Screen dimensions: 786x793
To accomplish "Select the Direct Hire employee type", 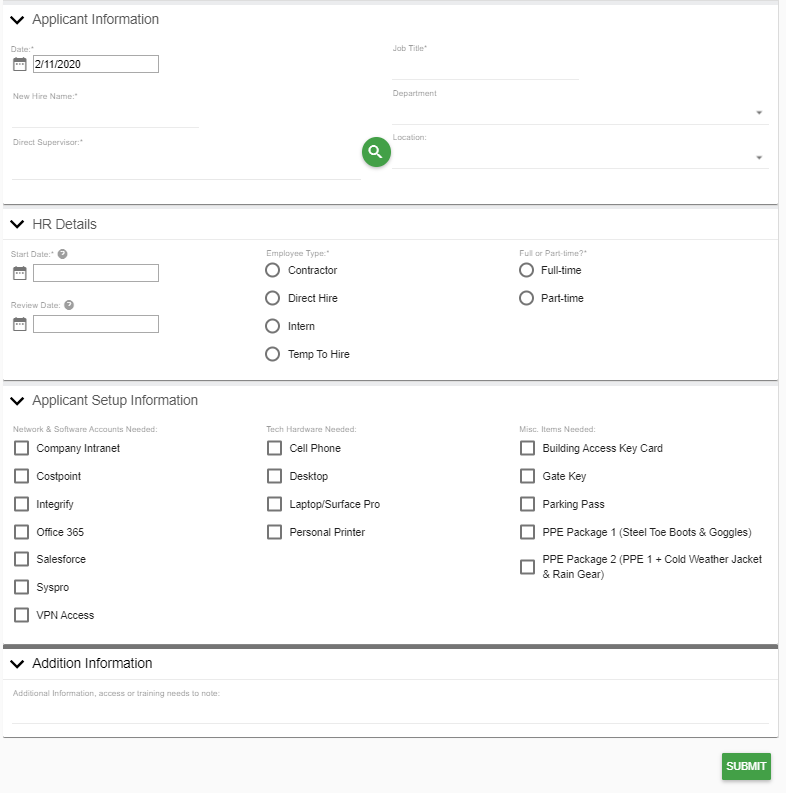I will (x=272, y=298).
